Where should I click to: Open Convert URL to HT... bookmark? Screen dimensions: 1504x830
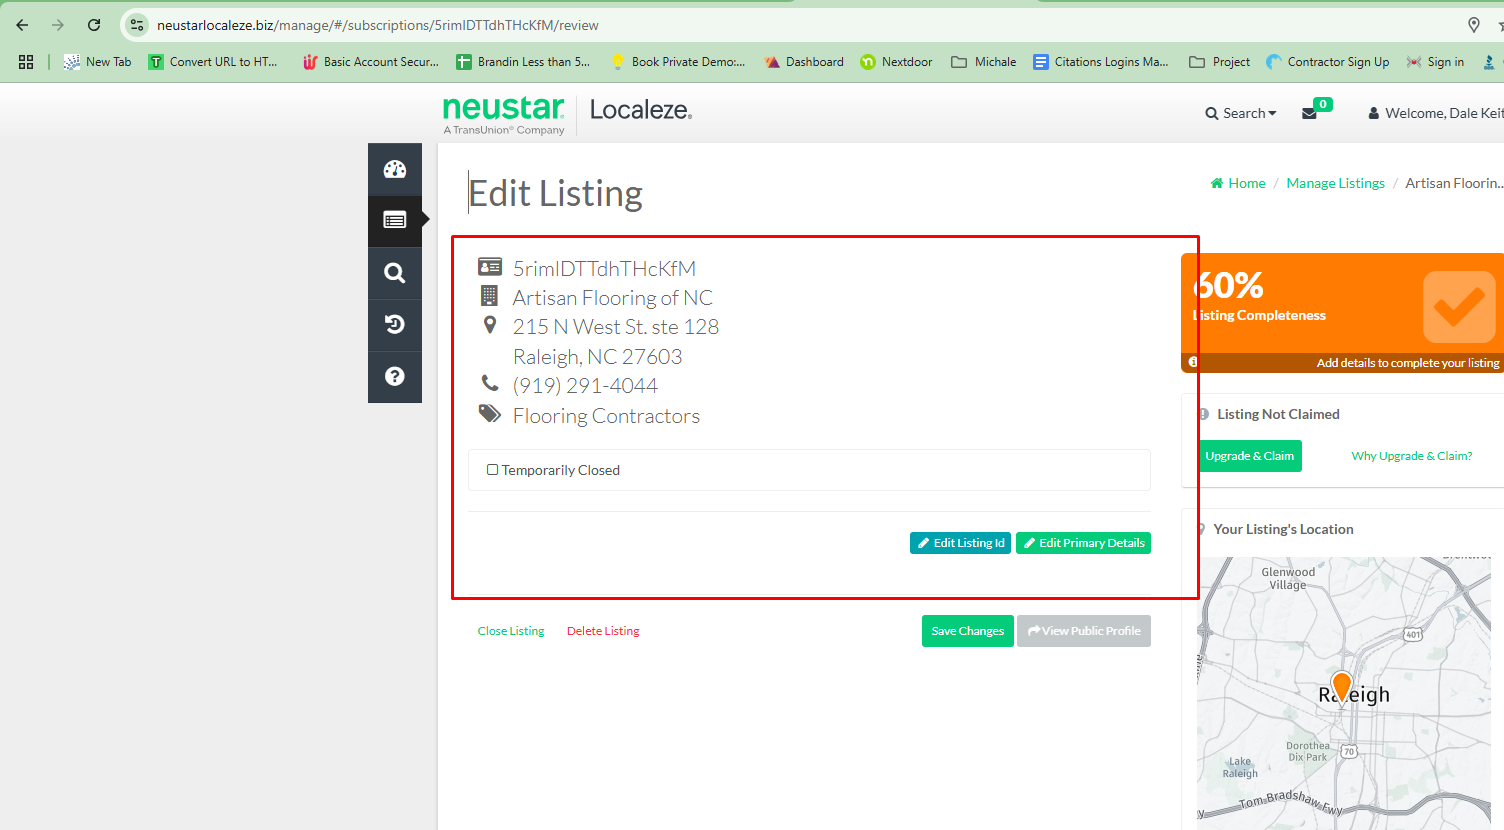213,62
